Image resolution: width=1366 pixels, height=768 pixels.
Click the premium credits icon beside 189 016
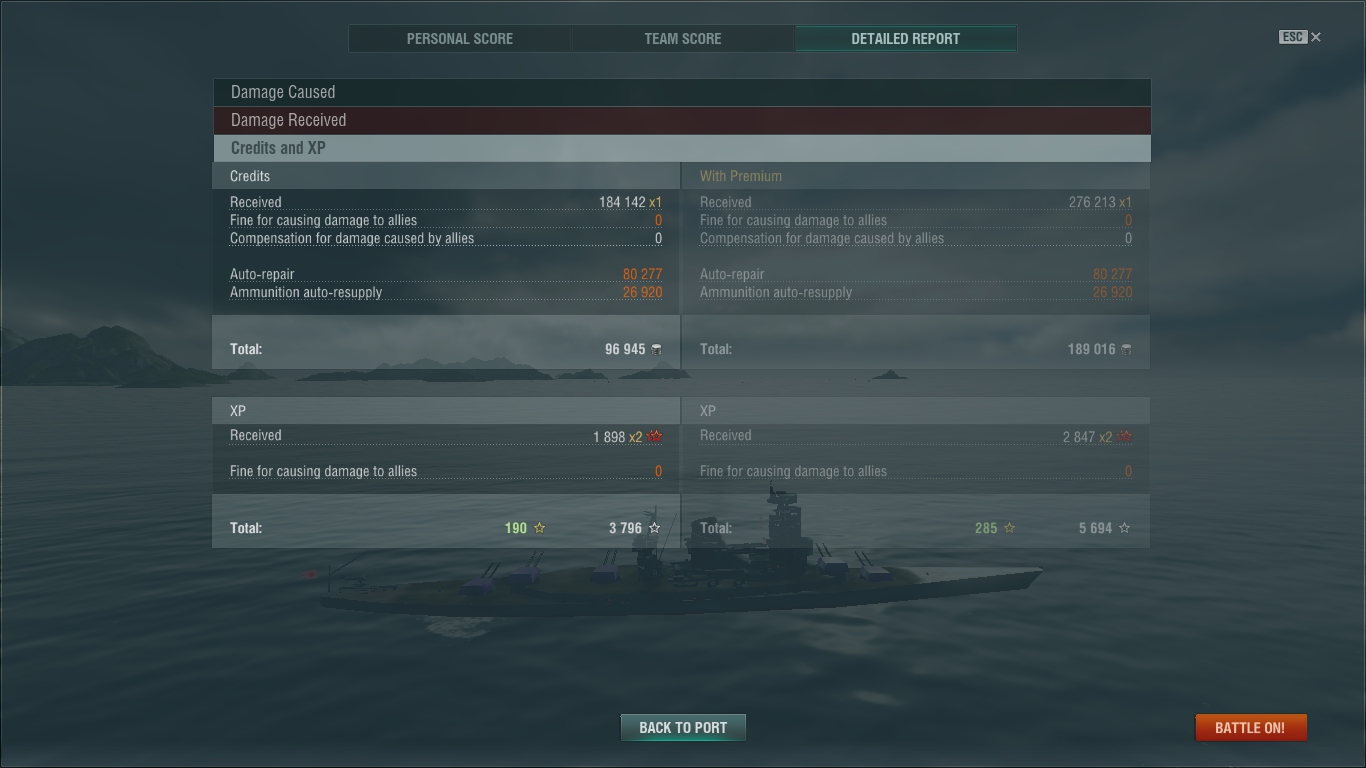click(x=1126, y=349)
